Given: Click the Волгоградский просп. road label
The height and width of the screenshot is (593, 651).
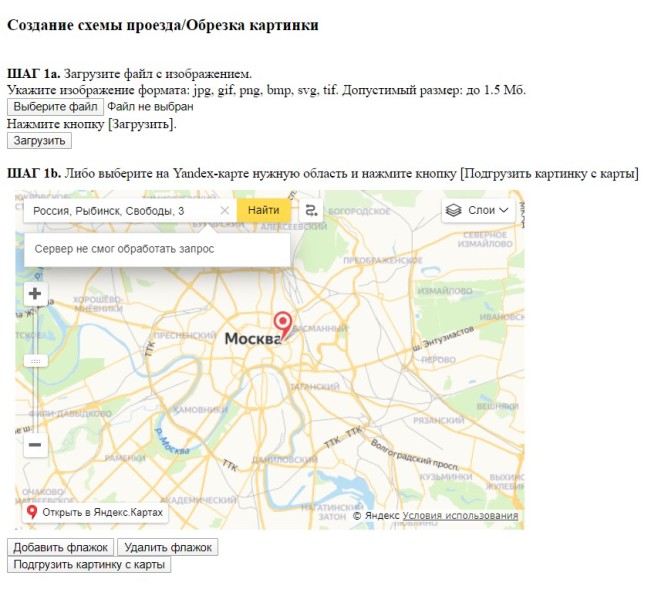Looking at the screenshot, I should 414,455.
